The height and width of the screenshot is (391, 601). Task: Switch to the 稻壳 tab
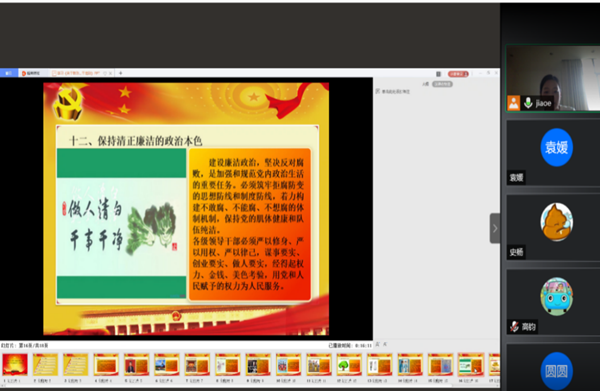[x=33, y=73]
